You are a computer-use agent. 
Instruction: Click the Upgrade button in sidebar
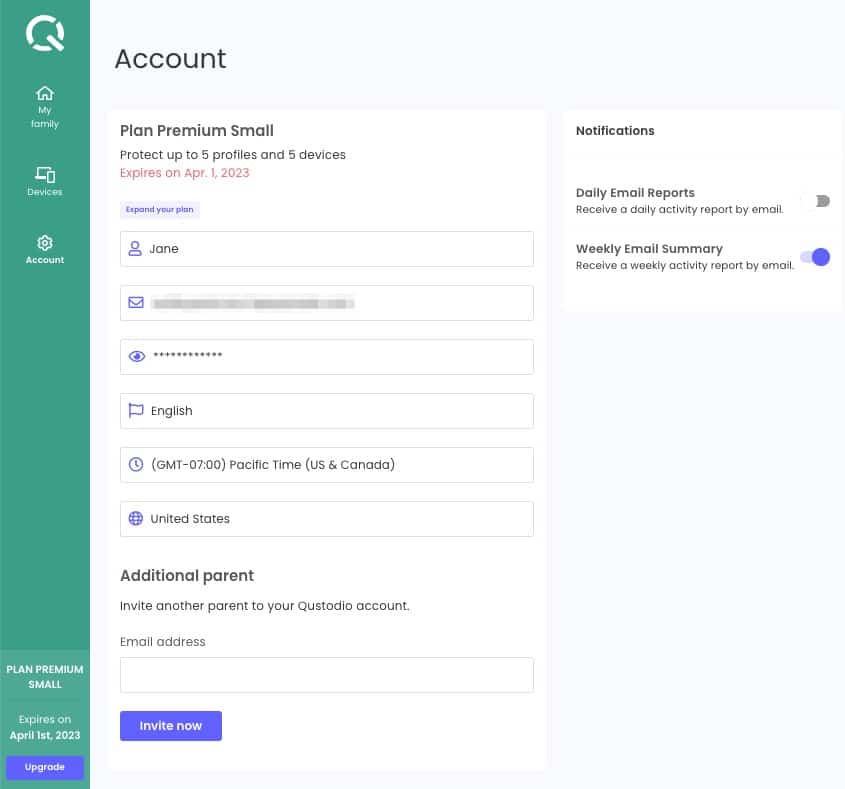click(45, 767)
